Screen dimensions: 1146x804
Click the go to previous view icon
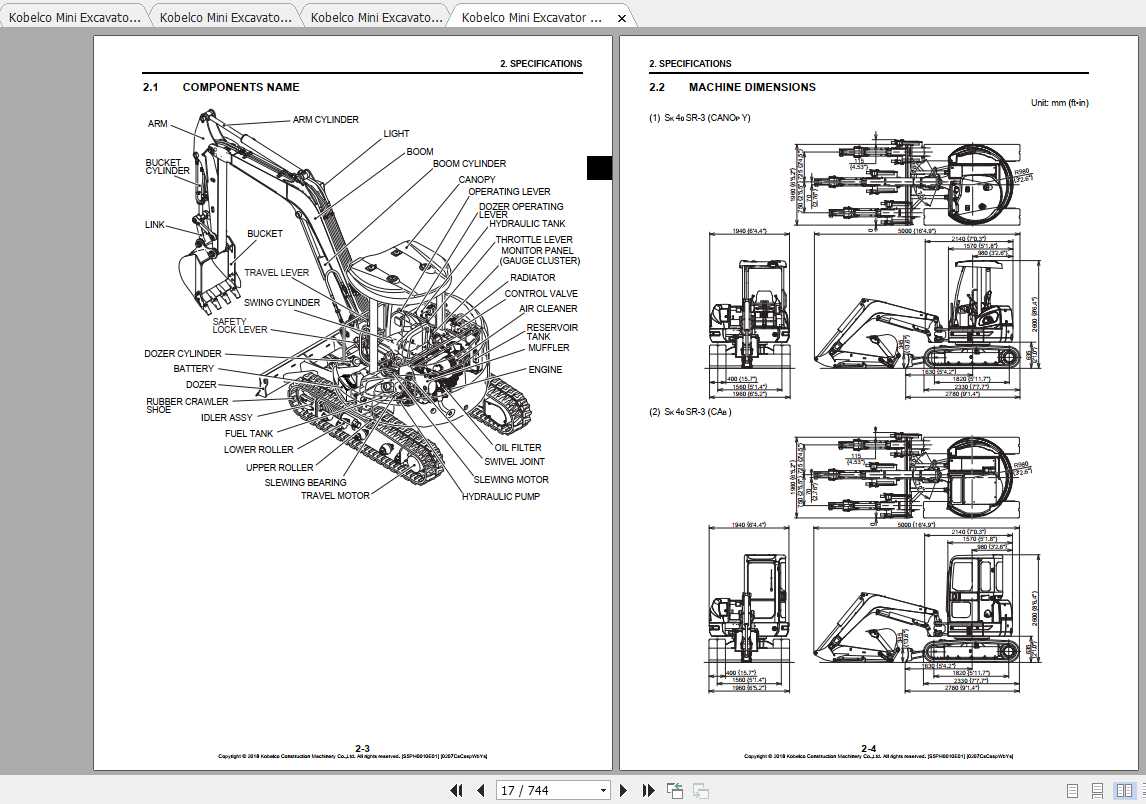[x=675, y=790]
